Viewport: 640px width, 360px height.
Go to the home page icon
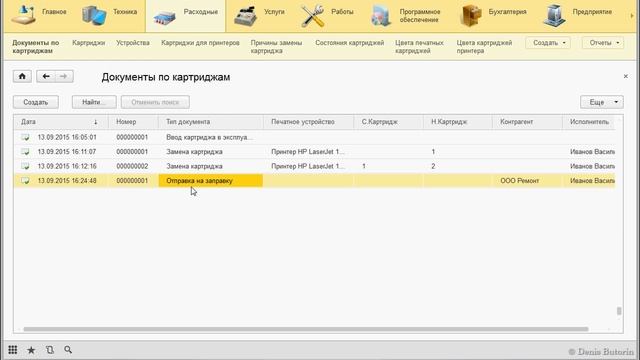tap(22, 76)
